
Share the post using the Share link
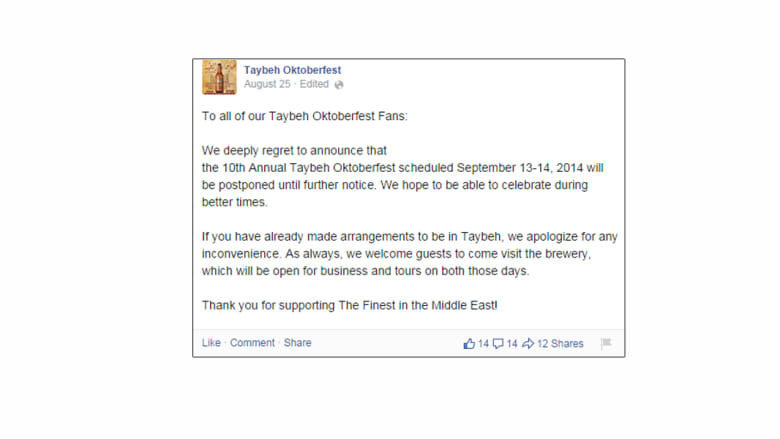click(x=297, y=343)
